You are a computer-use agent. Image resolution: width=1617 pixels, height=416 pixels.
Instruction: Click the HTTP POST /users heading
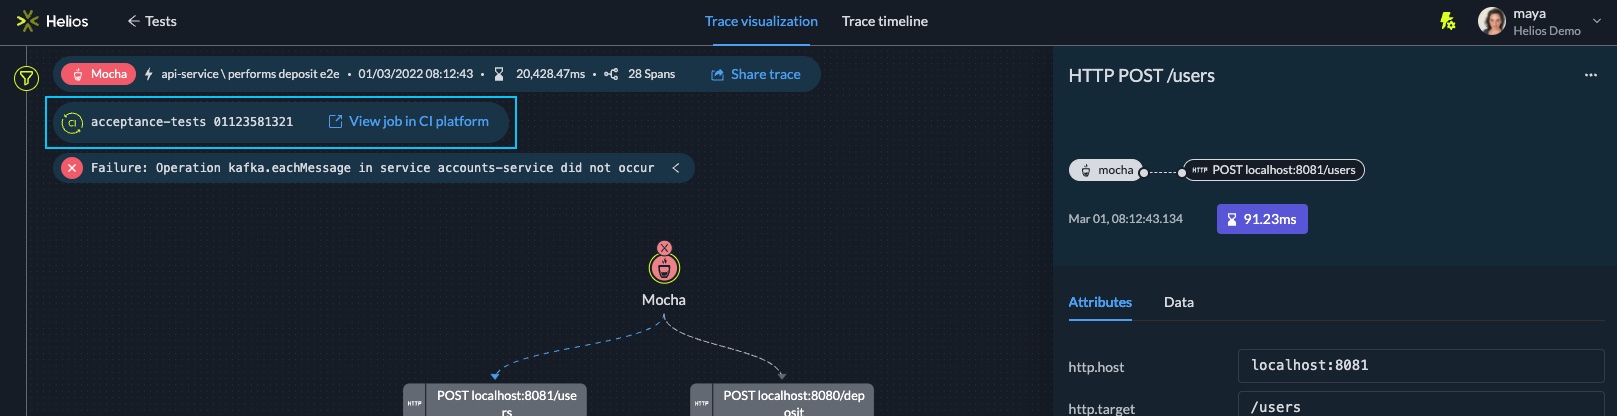click(x=1141, y=76)
